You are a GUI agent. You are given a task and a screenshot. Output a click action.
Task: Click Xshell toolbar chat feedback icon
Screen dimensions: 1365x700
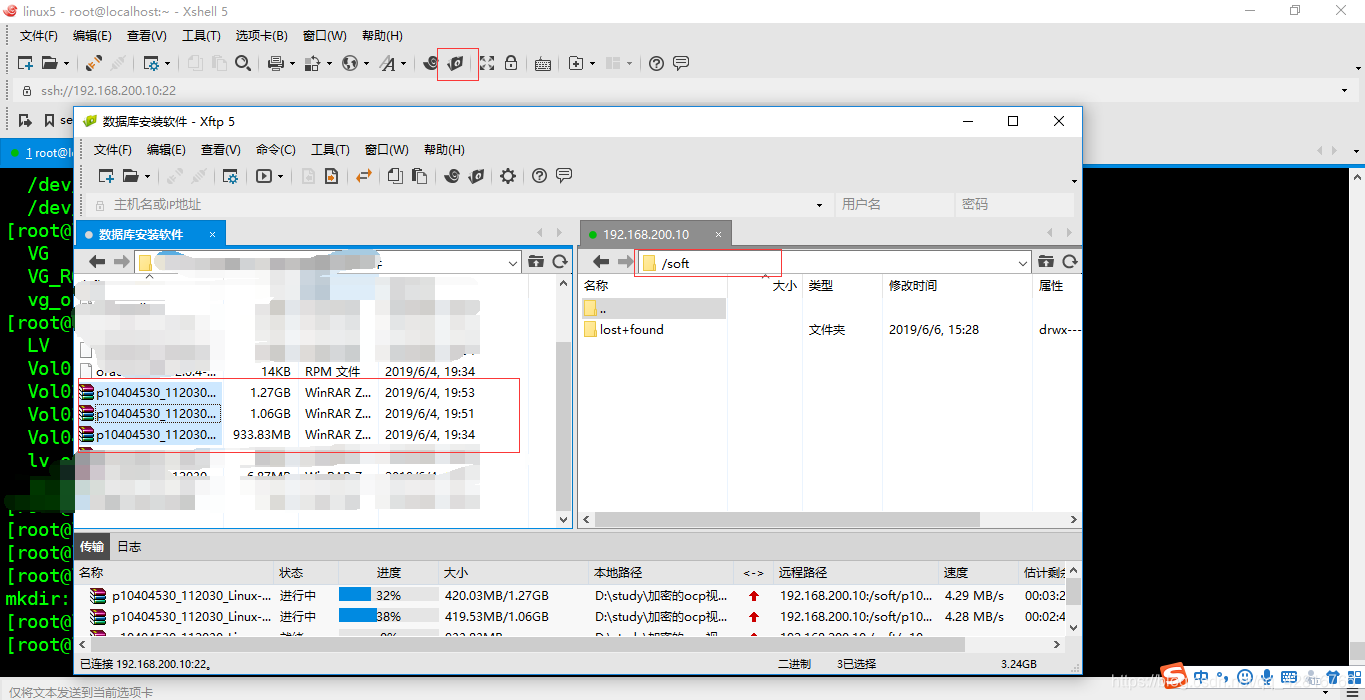click(x=681, y=63)
